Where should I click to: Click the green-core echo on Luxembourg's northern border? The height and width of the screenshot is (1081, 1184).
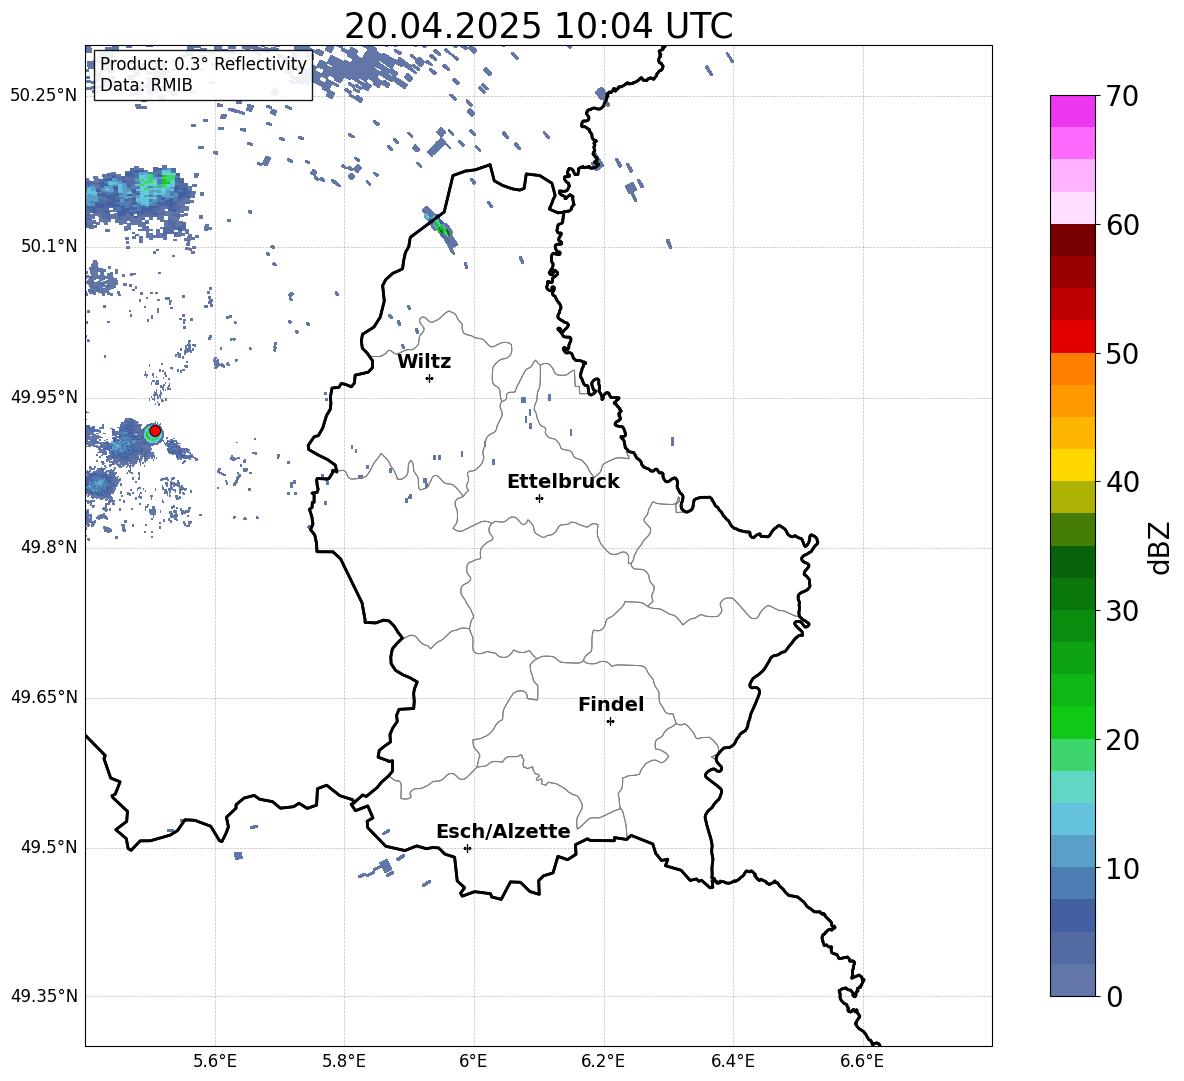[x=440, y=227]
